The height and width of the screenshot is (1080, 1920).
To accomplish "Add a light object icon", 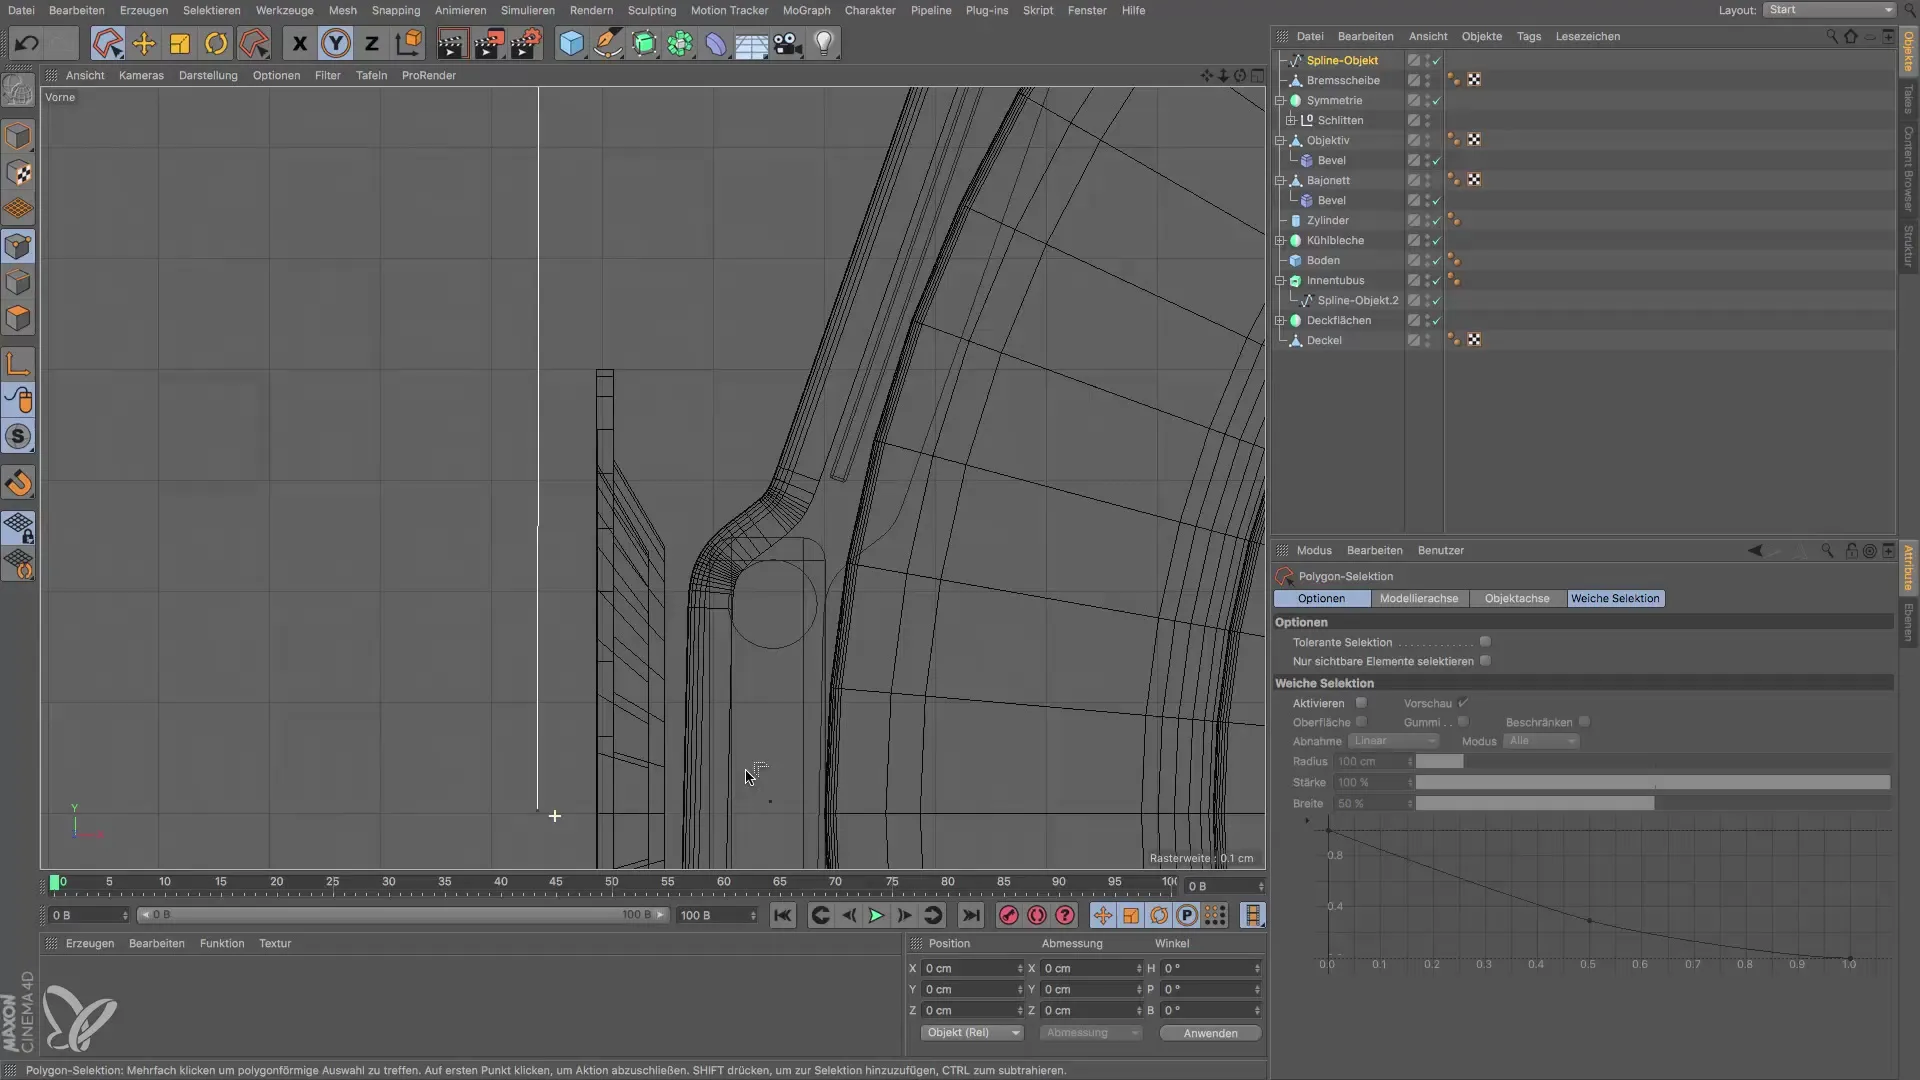I will coord(824,44).
